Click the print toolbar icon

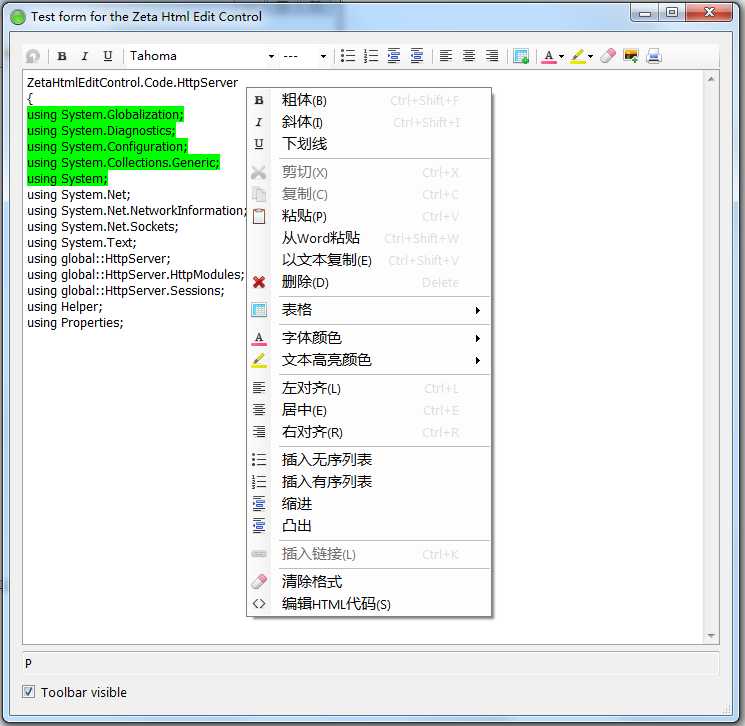click(654, 56)
